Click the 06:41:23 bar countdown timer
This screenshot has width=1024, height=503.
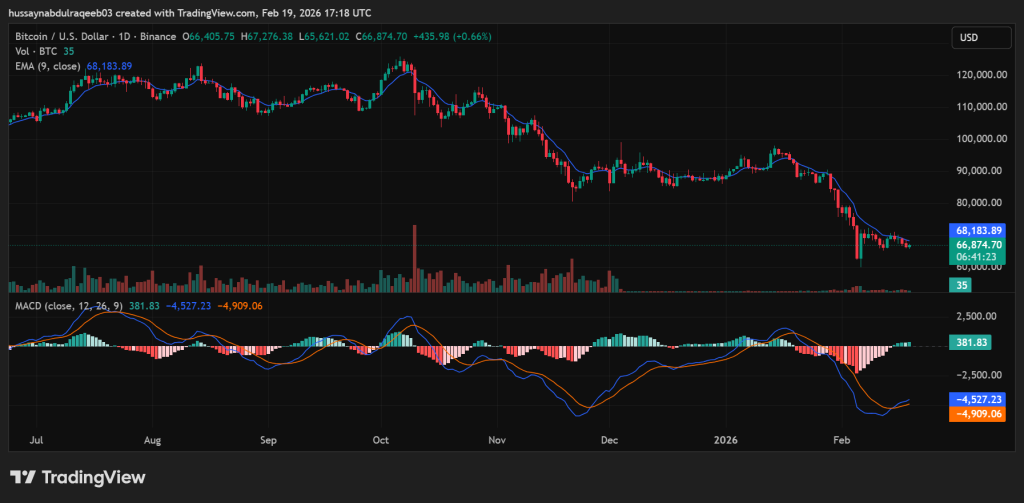979,257
